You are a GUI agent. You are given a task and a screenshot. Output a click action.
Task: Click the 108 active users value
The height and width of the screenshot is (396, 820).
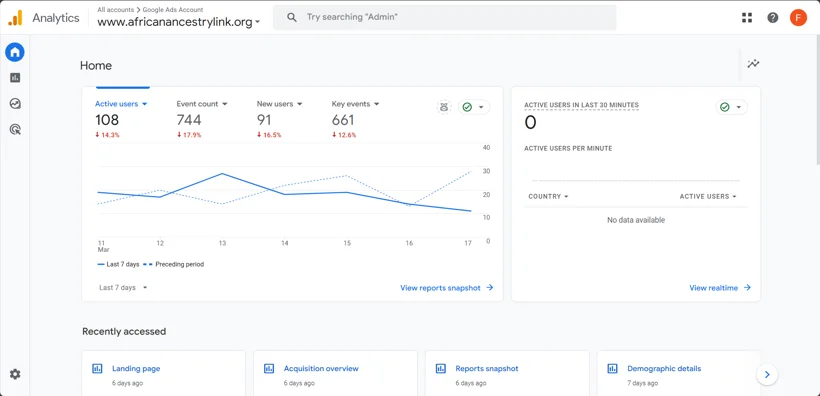107,120
